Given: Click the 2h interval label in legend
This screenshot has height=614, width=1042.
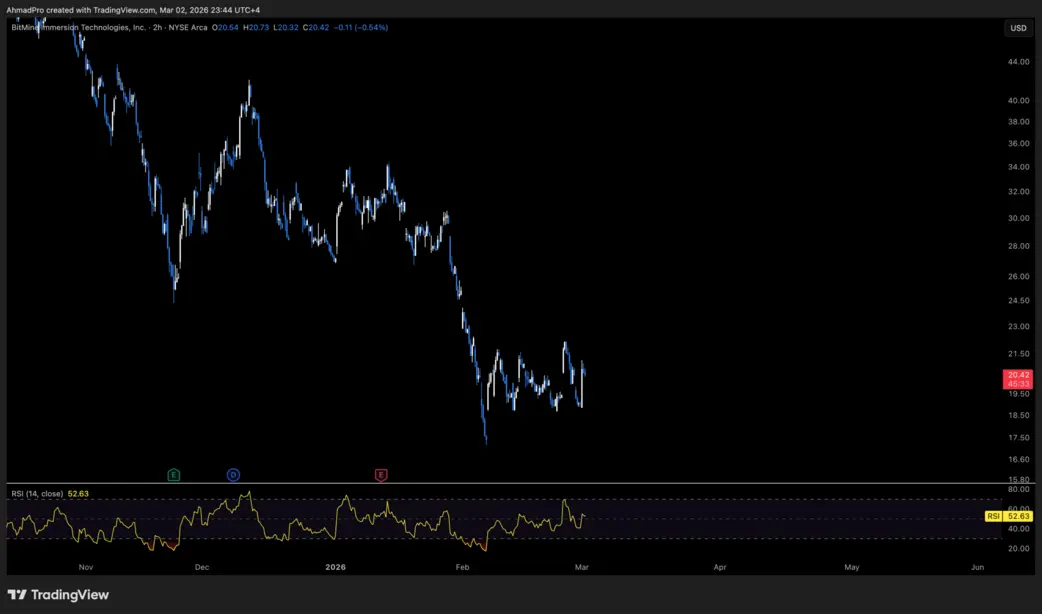Looking at the screenshot, I should (157, 28).
